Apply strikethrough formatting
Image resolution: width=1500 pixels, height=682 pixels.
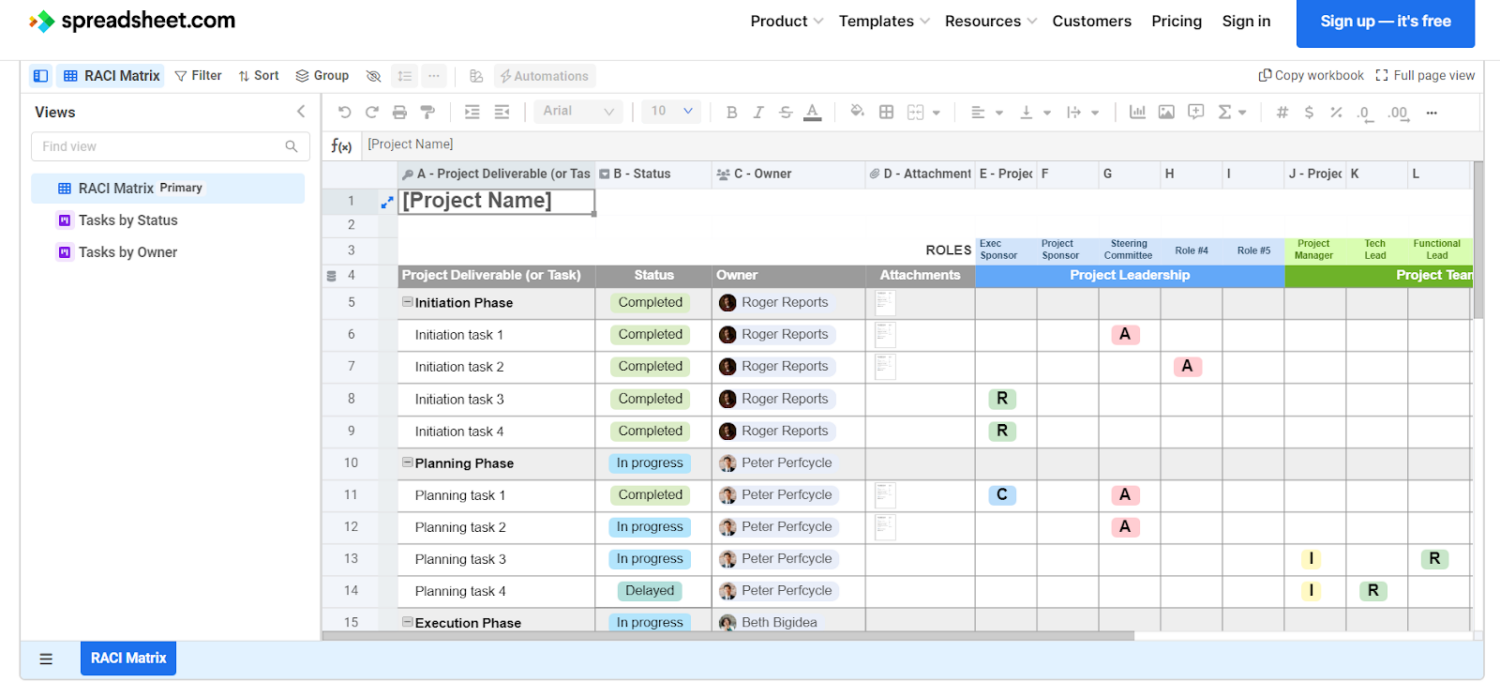pos(785,112)
